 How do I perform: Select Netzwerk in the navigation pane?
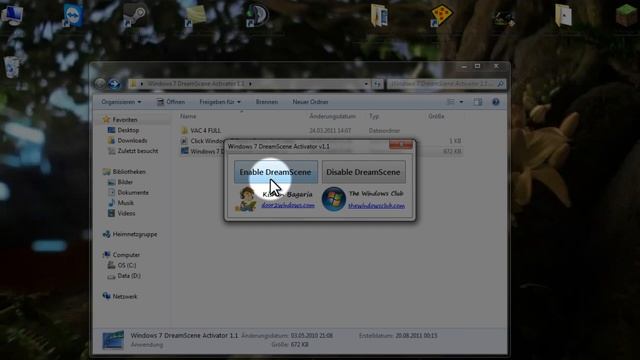[124, 296]
